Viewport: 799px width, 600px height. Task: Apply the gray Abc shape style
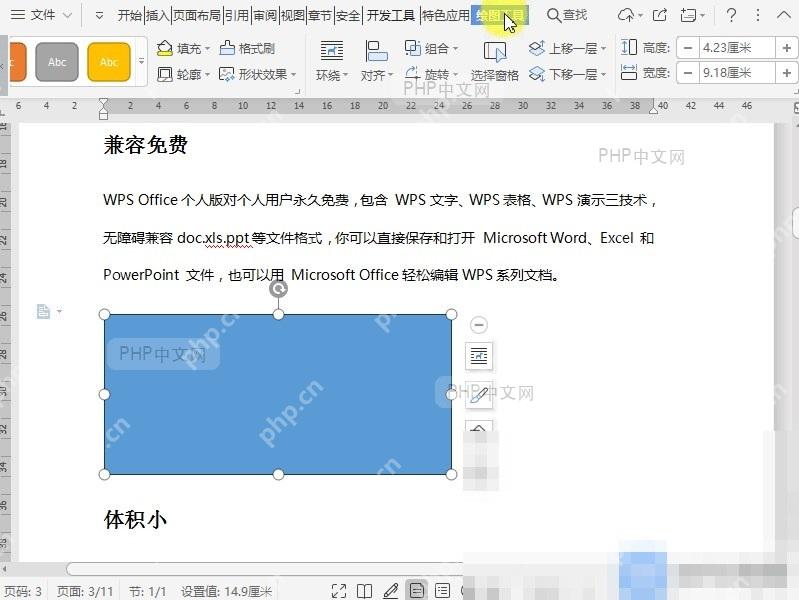pyautogui.click(x=57, y=62)
